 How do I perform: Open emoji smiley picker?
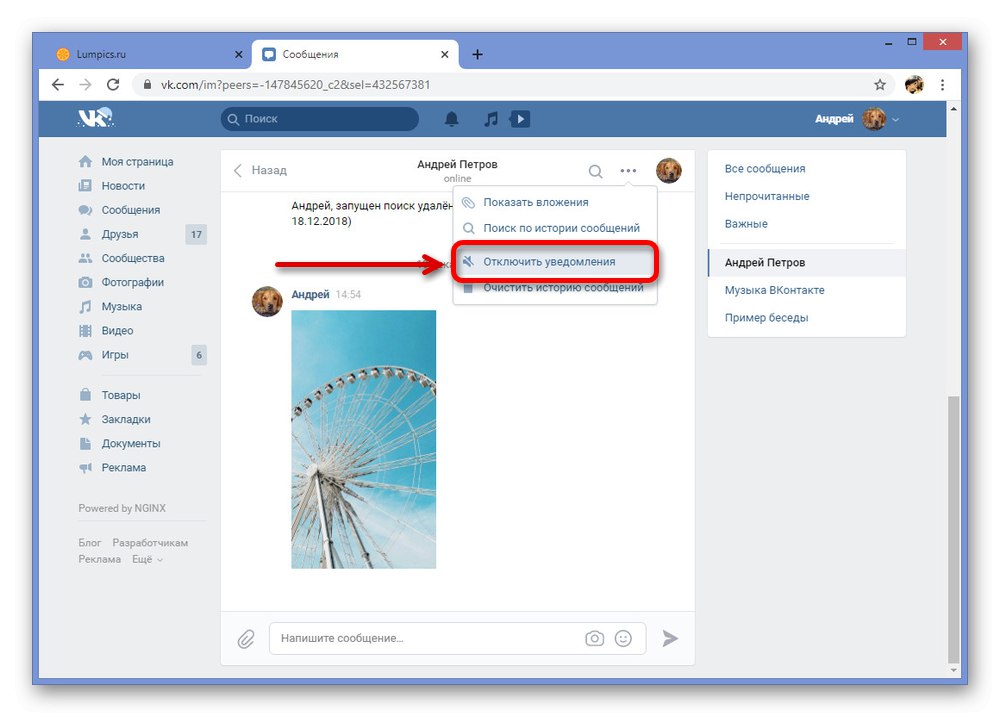(x=623, y=638)
